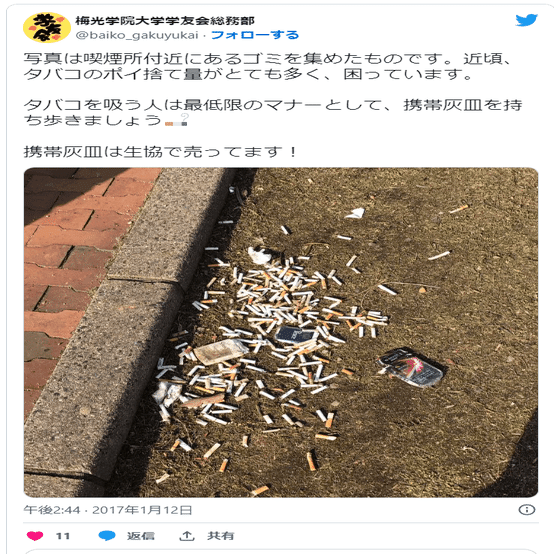The width and height of the screenshot is (554, 554).
Task: Click the フォローする follow link
Action: click(x=255, y=35)
